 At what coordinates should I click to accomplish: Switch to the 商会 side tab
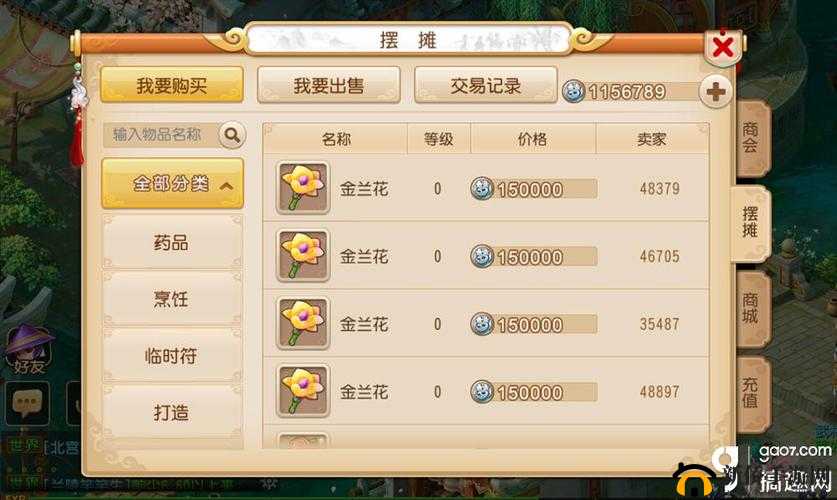(752, 138)
